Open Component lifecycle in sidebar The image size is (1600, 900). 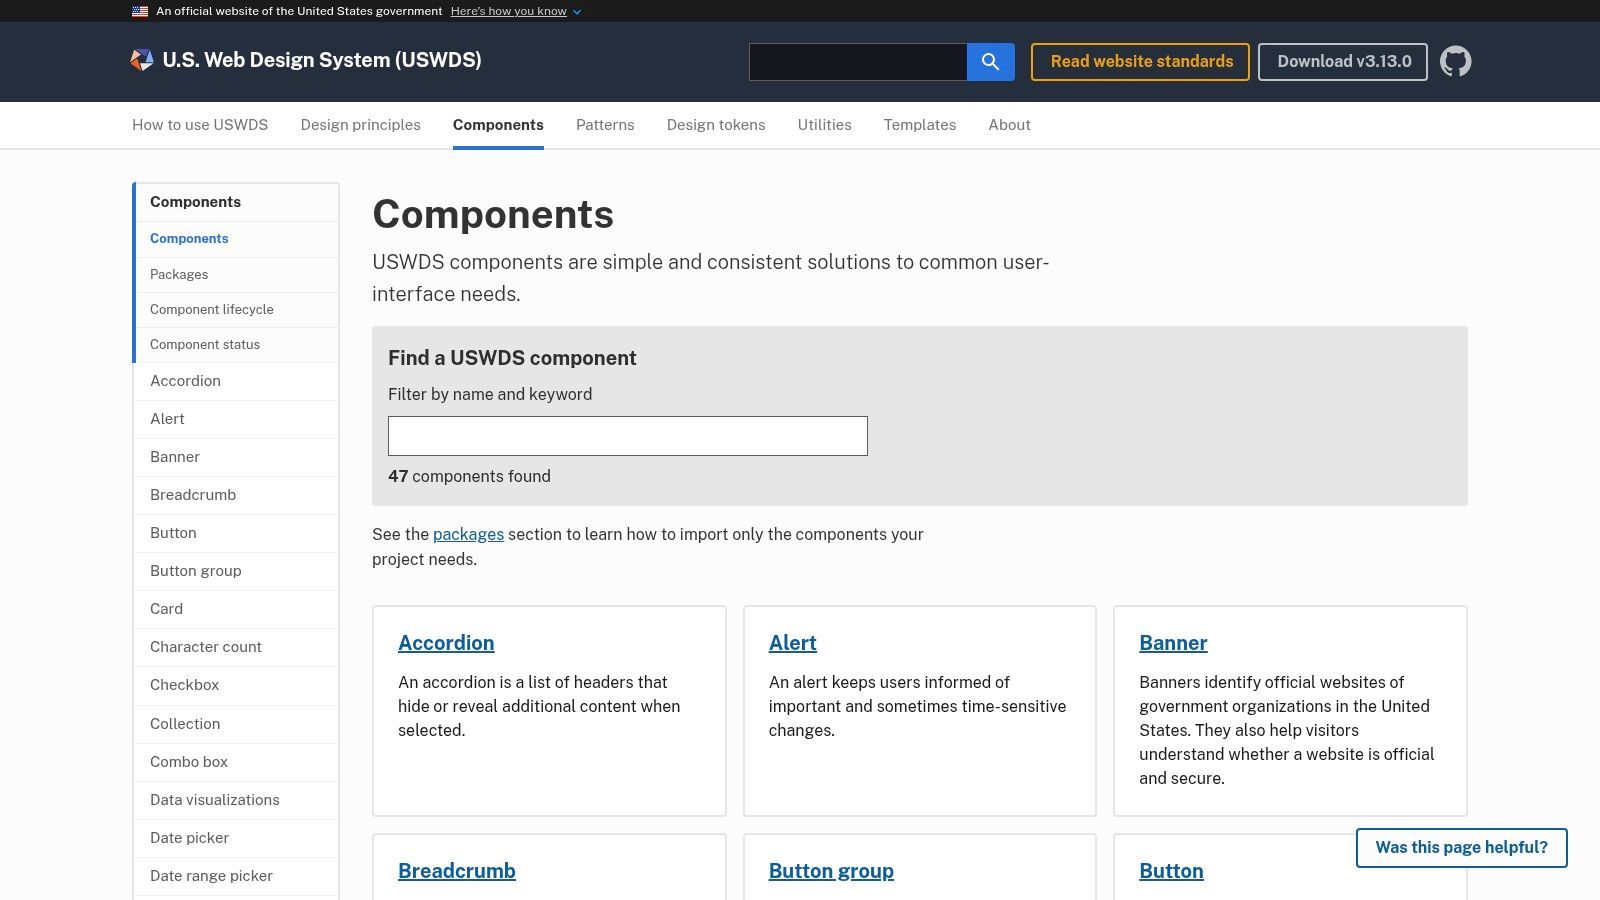click(237, 310)
